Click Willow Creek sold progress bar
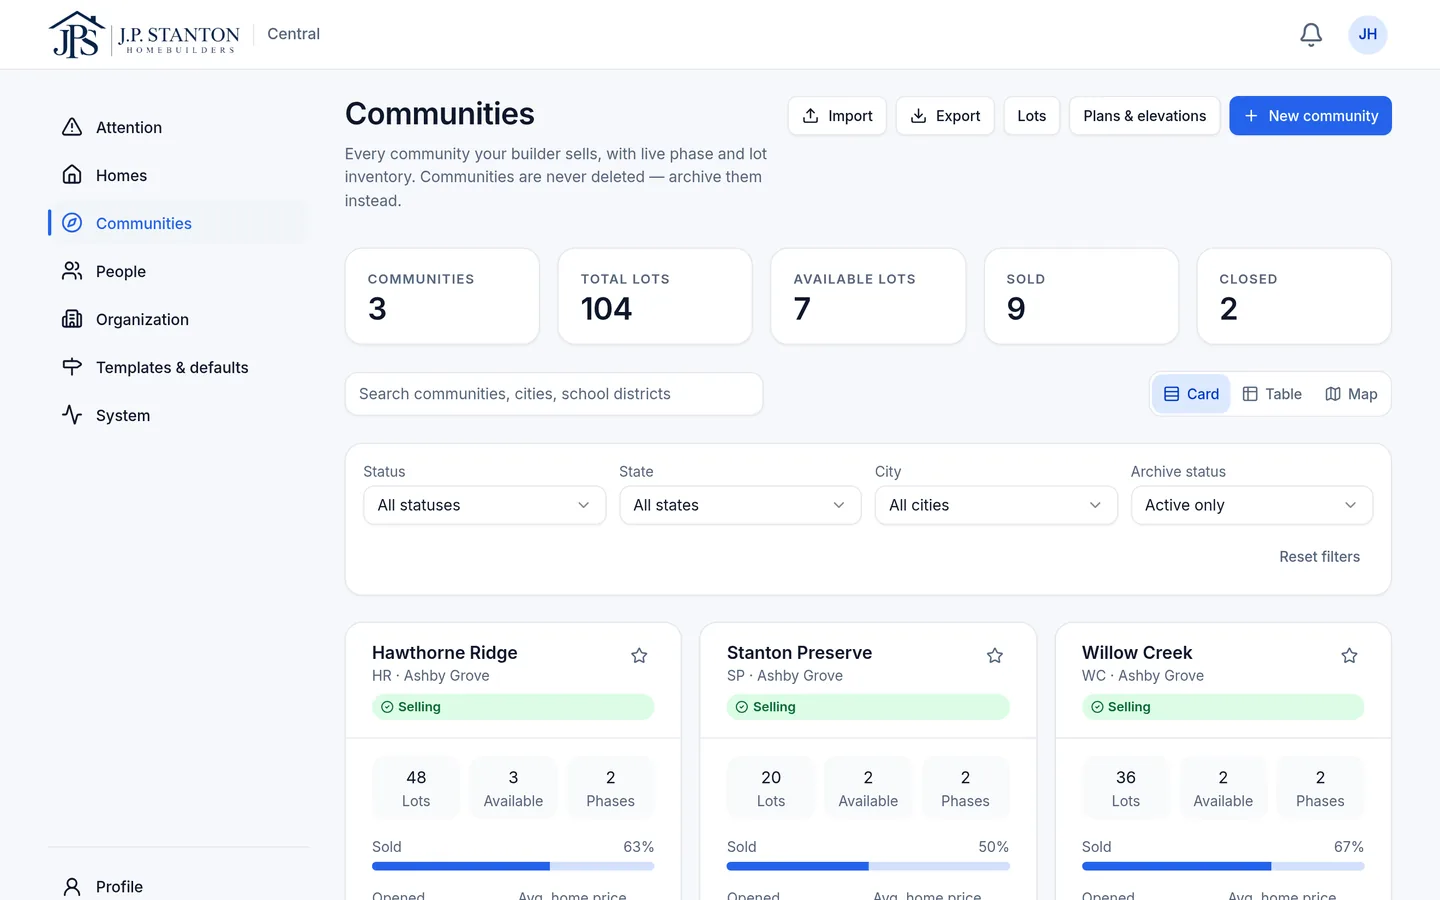1440x900 pixels. tap(1223, 866)
